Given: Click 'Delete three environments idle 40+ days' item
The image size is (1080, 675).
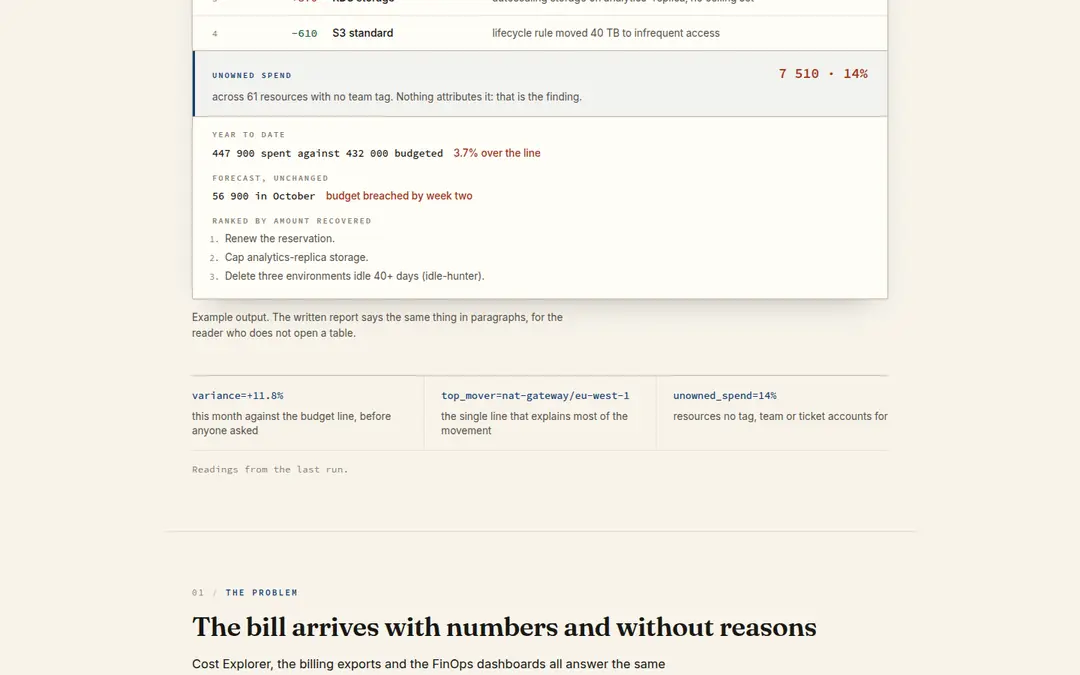Looking at the screenshot, I should tap(354, 276).
